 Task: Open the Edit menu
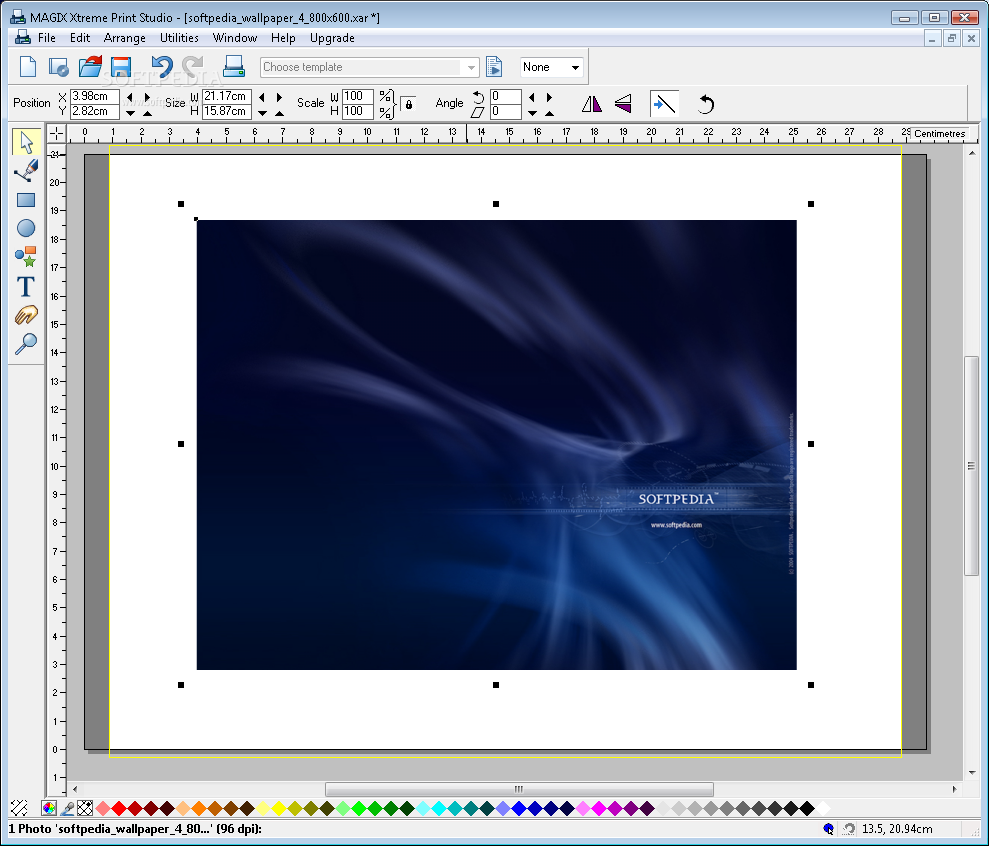click(79, 38)
